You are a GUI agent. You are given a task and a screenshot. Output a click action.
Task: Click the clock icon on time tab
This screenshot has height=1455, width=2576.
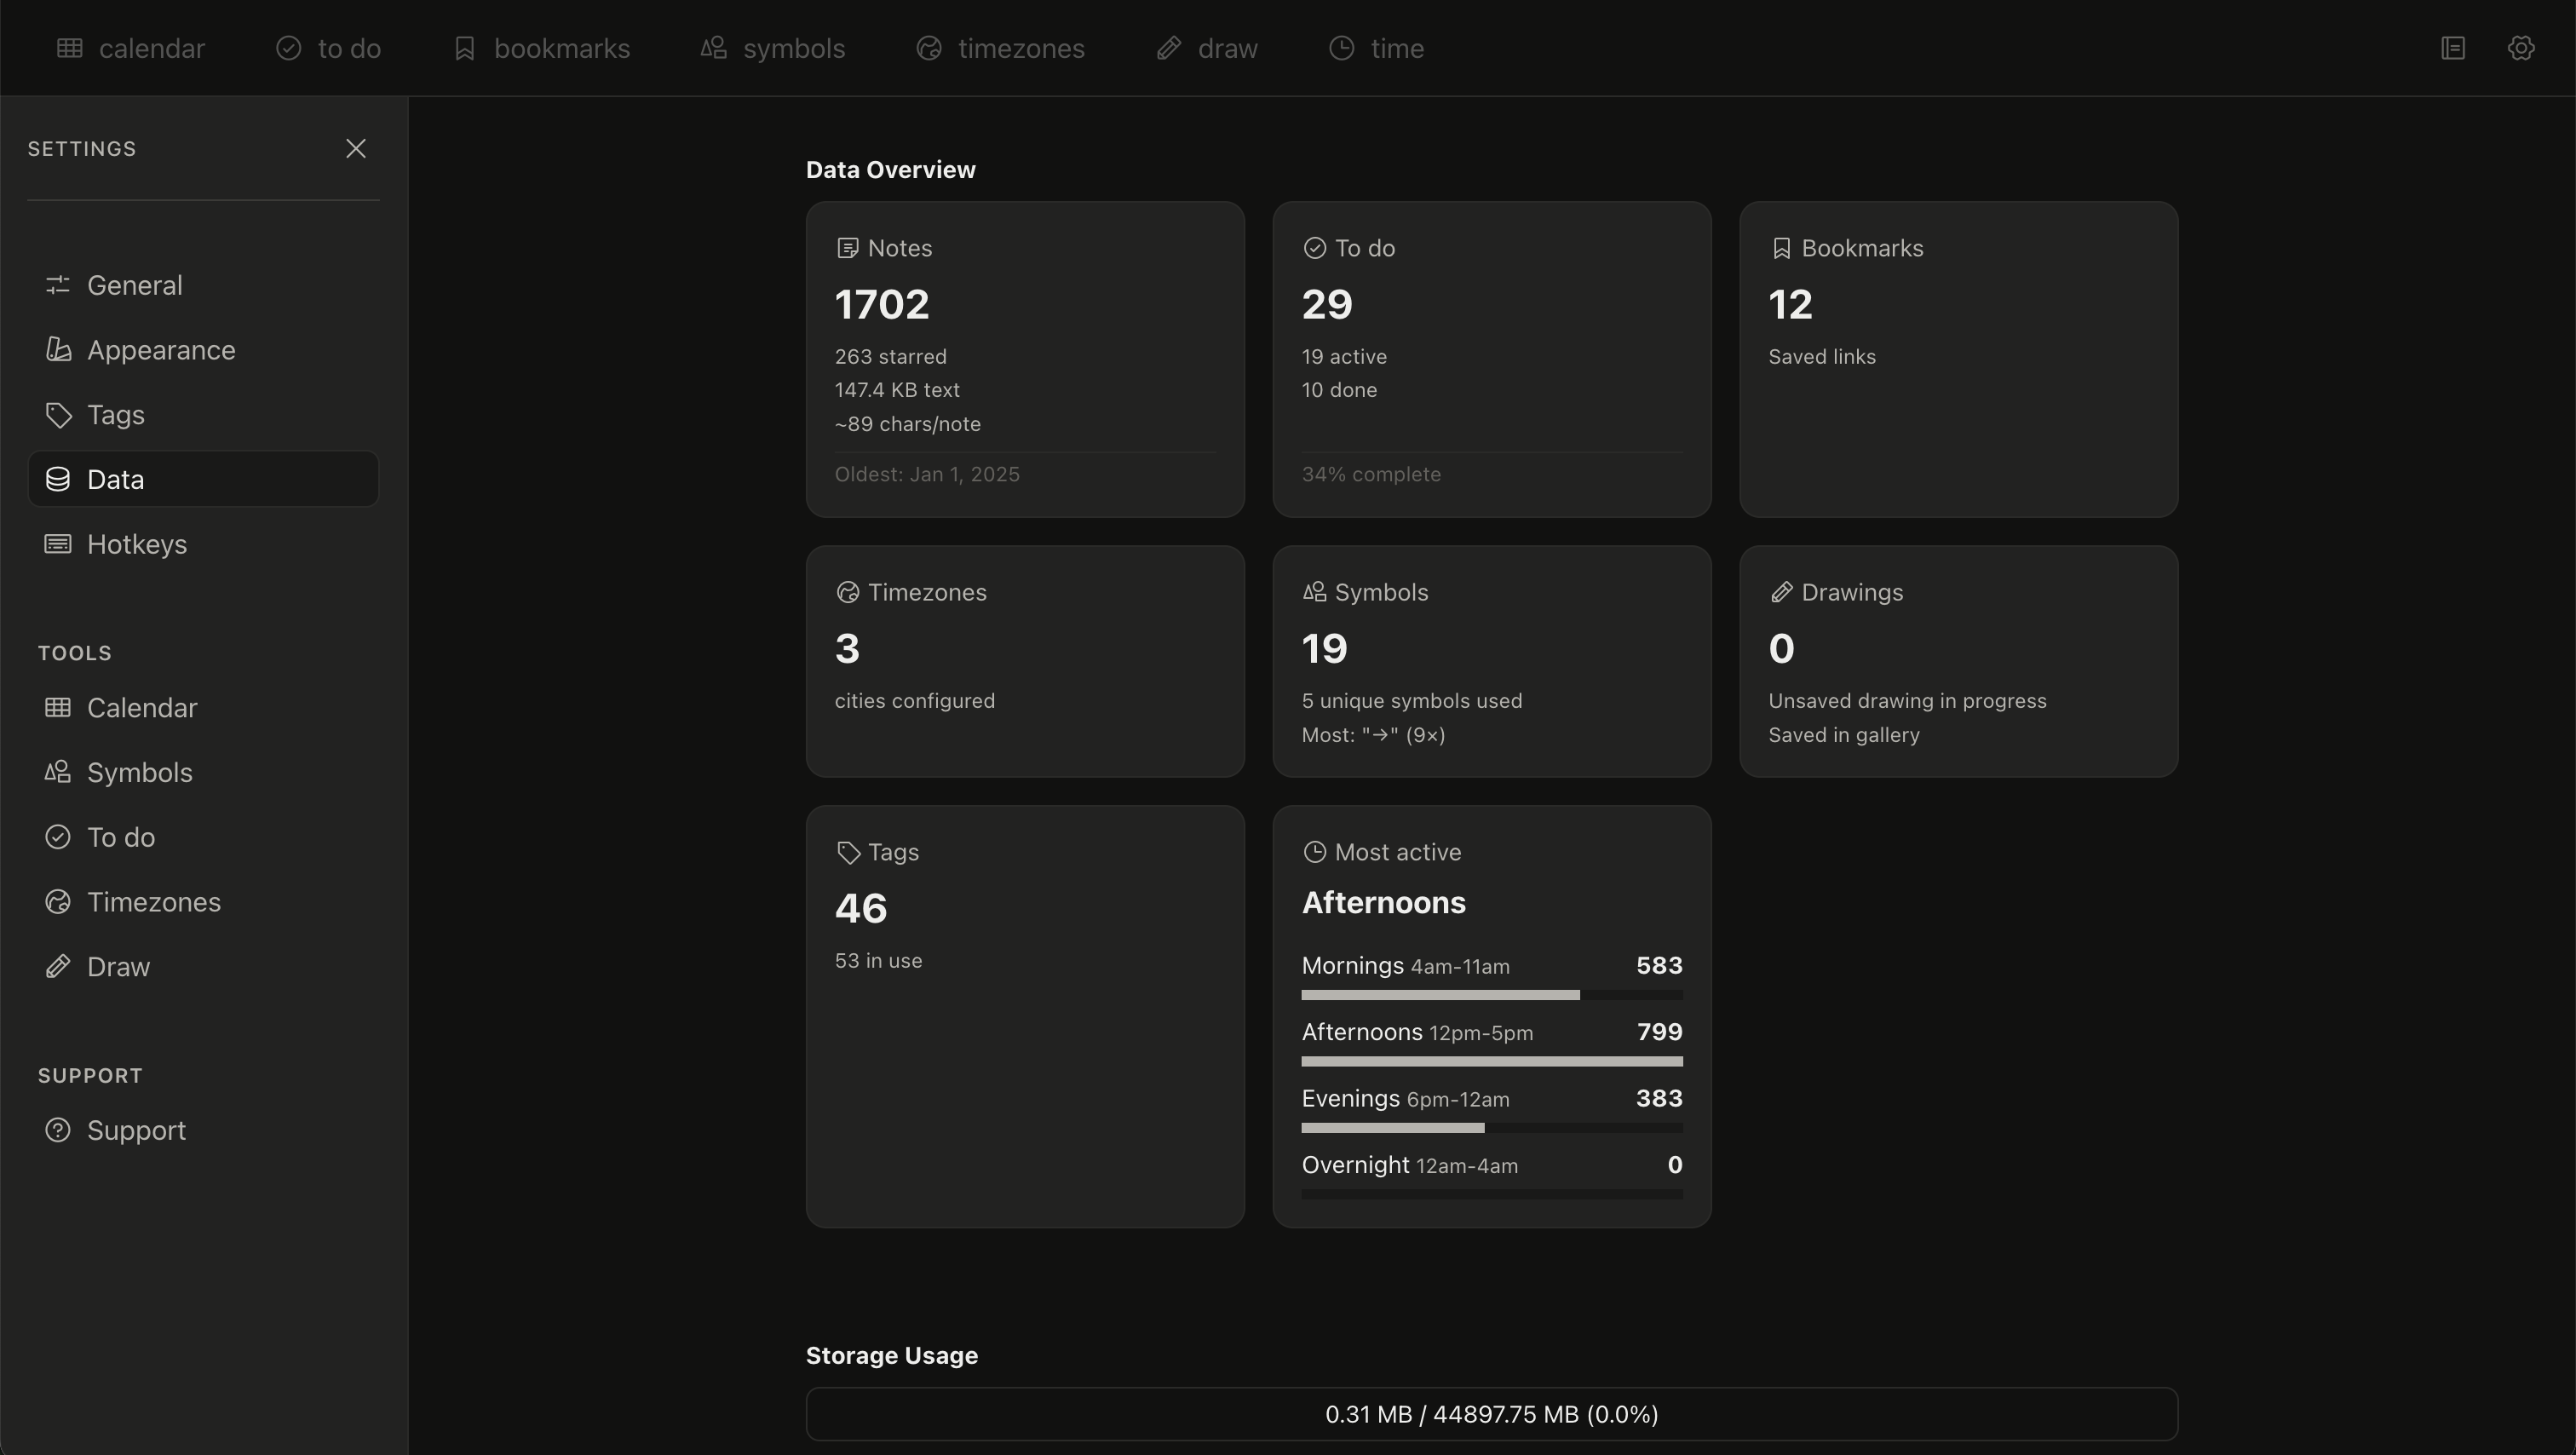[1342, 48]
